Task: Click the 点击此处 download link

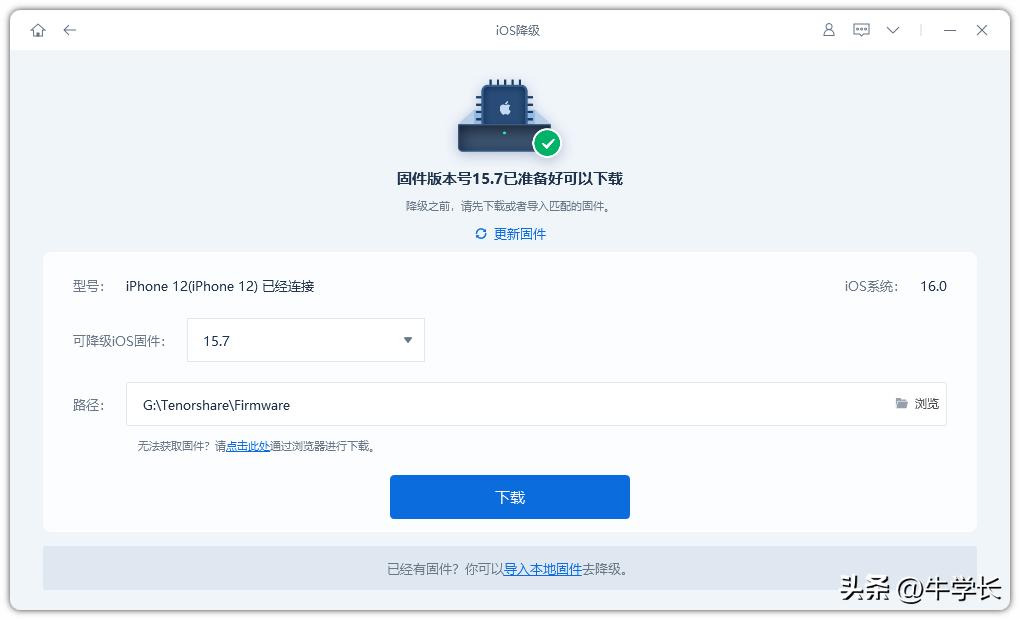Action: 245,446
